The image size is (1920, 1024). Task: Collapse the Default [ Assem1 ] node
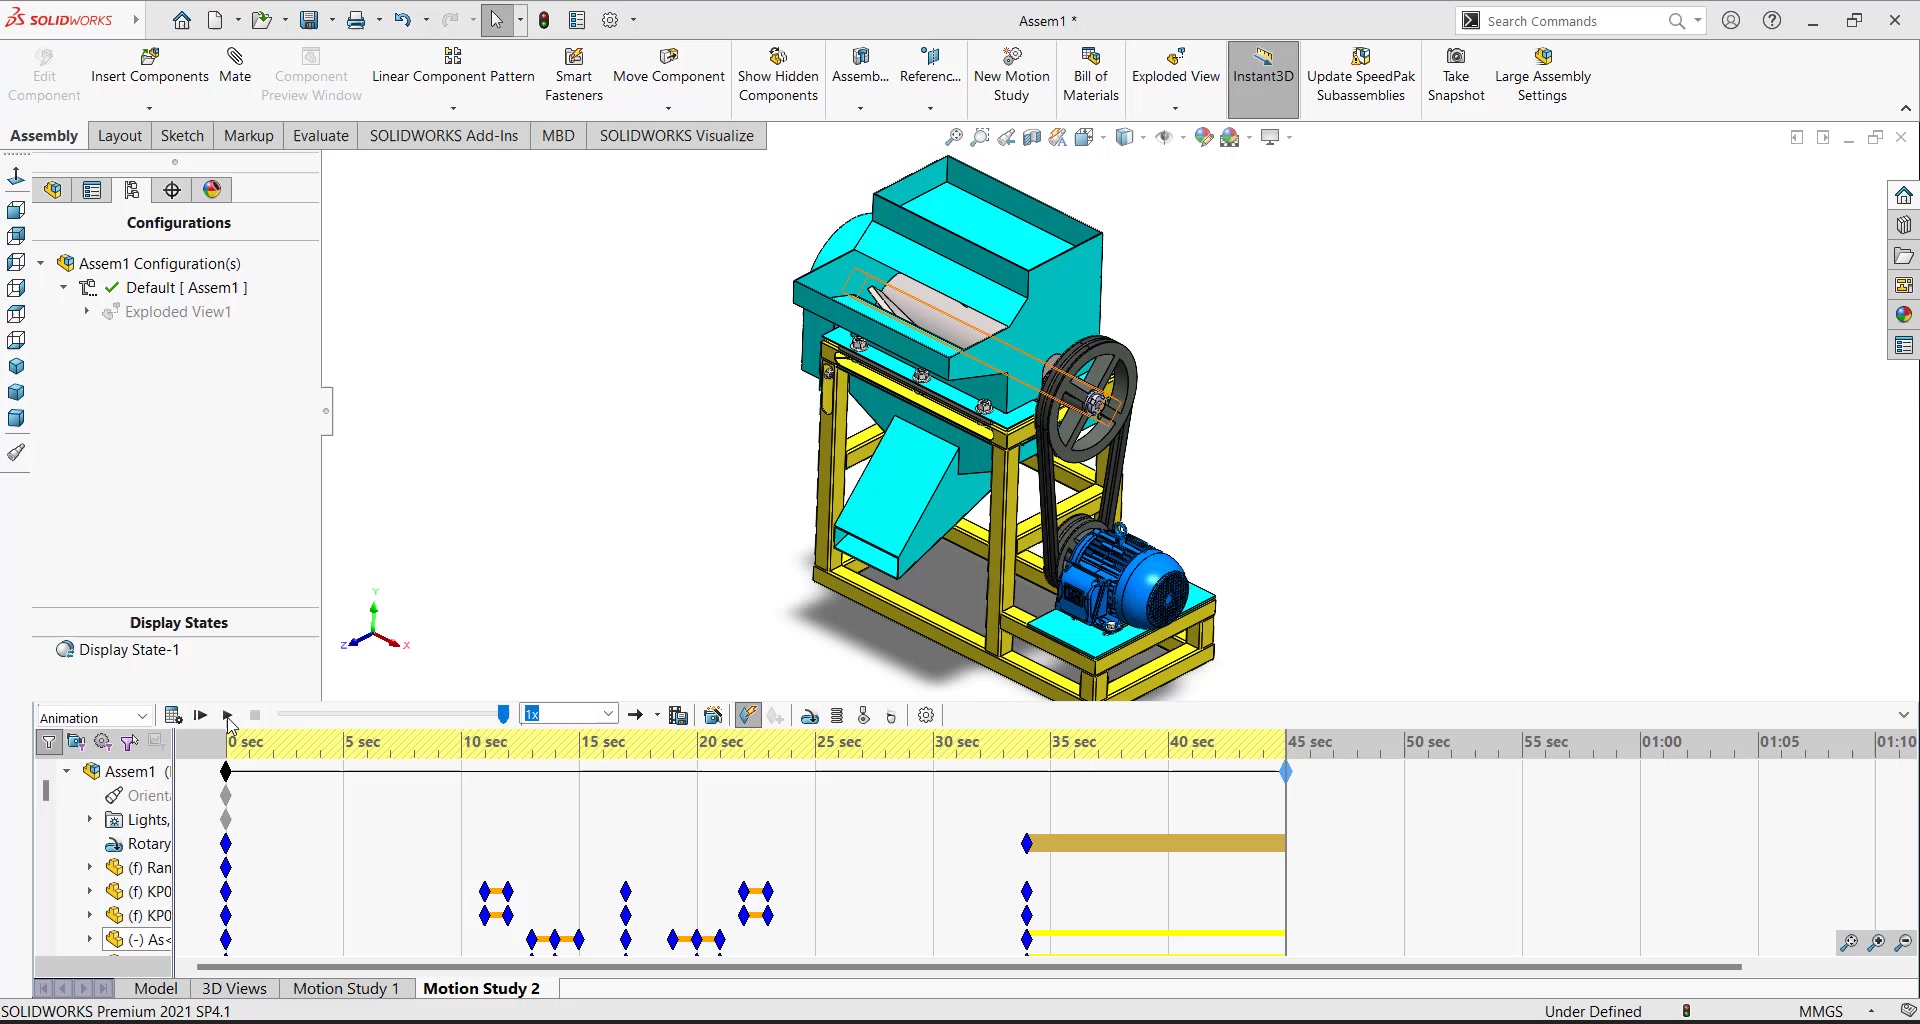[64, 287]
